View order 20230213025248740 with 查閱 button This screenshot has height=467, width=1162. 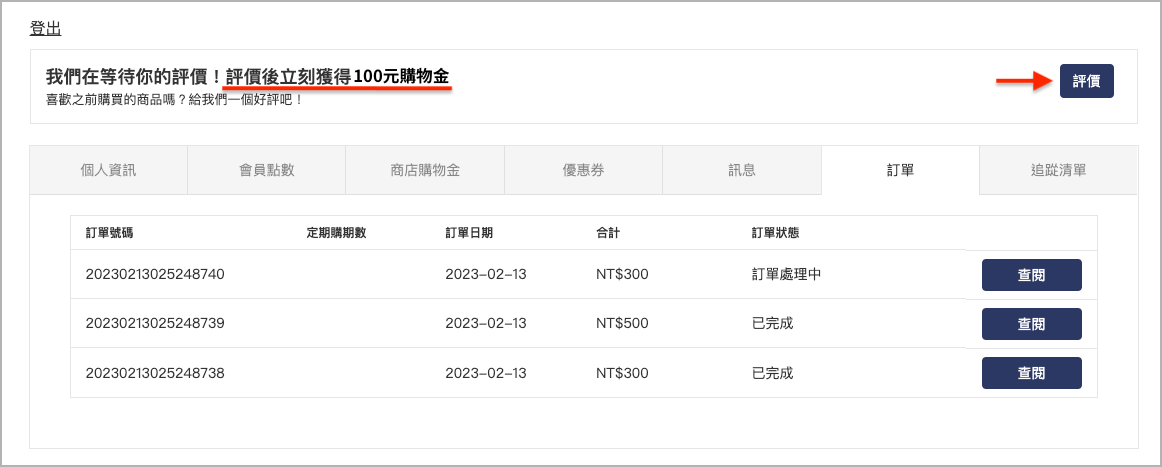[1031, 275]
